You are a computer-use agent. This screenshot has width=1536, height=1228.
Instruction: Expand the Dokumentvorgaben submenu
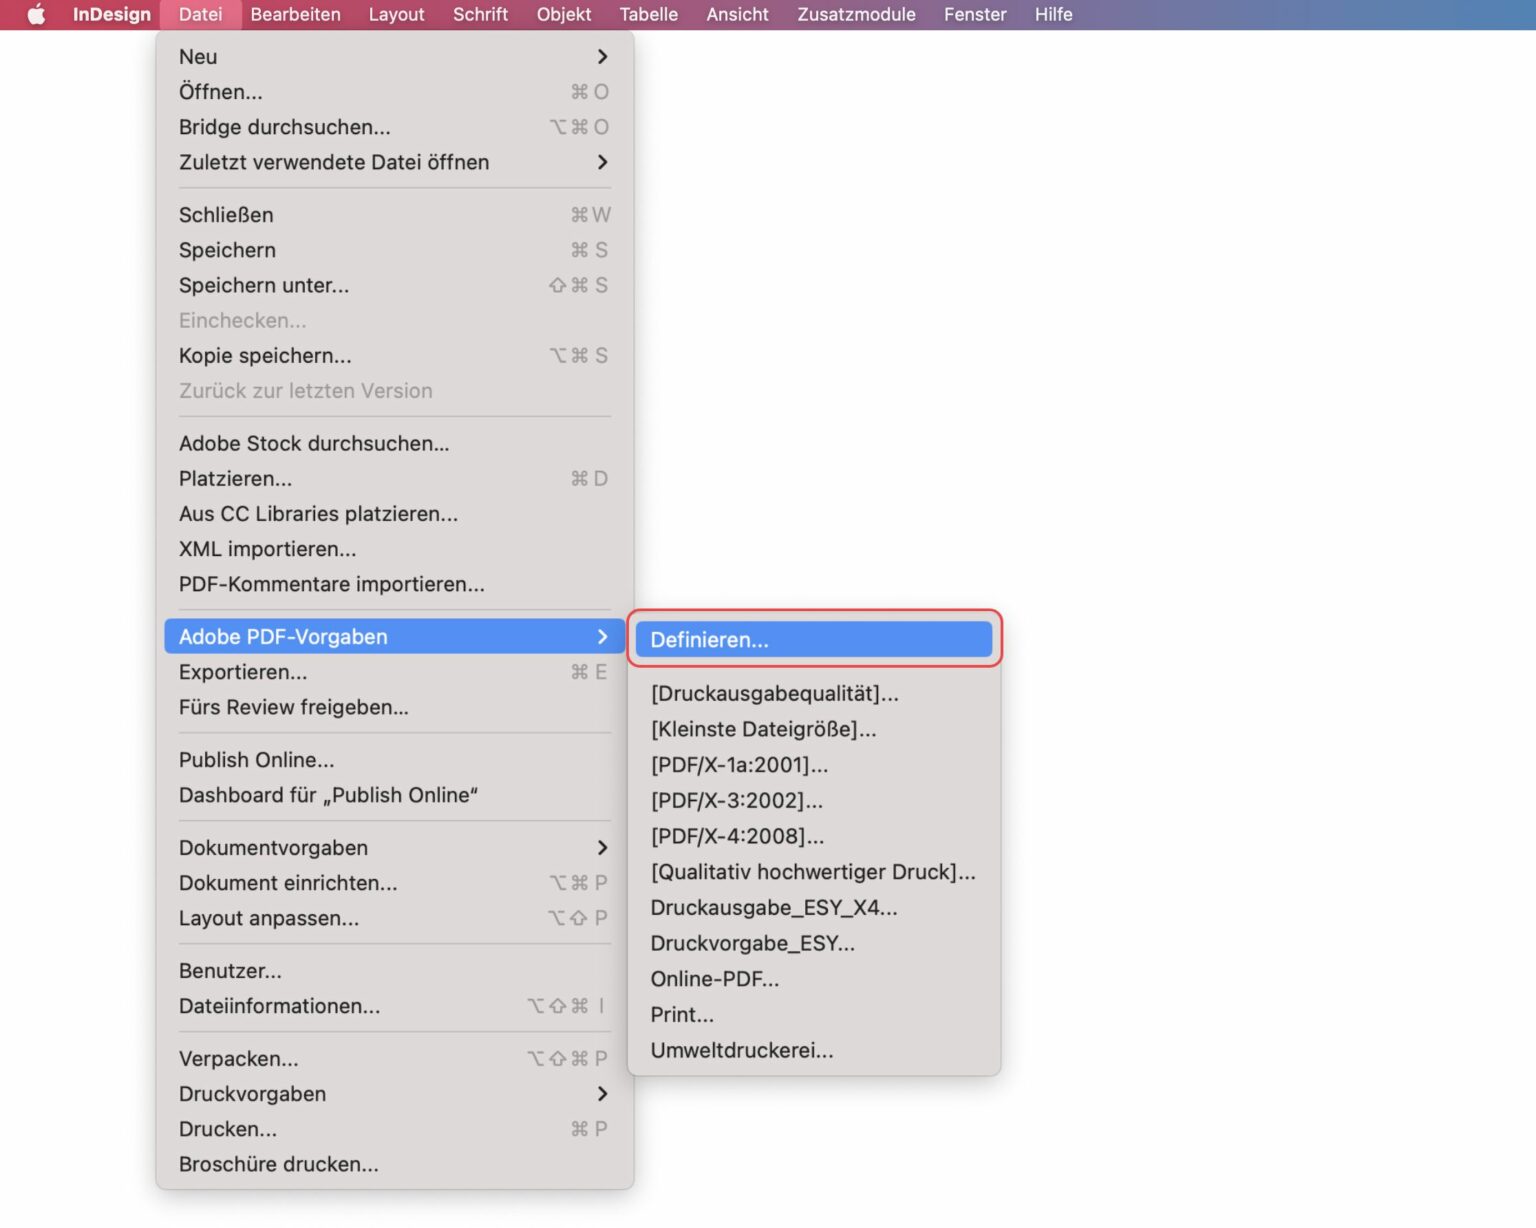click(394, 848)
